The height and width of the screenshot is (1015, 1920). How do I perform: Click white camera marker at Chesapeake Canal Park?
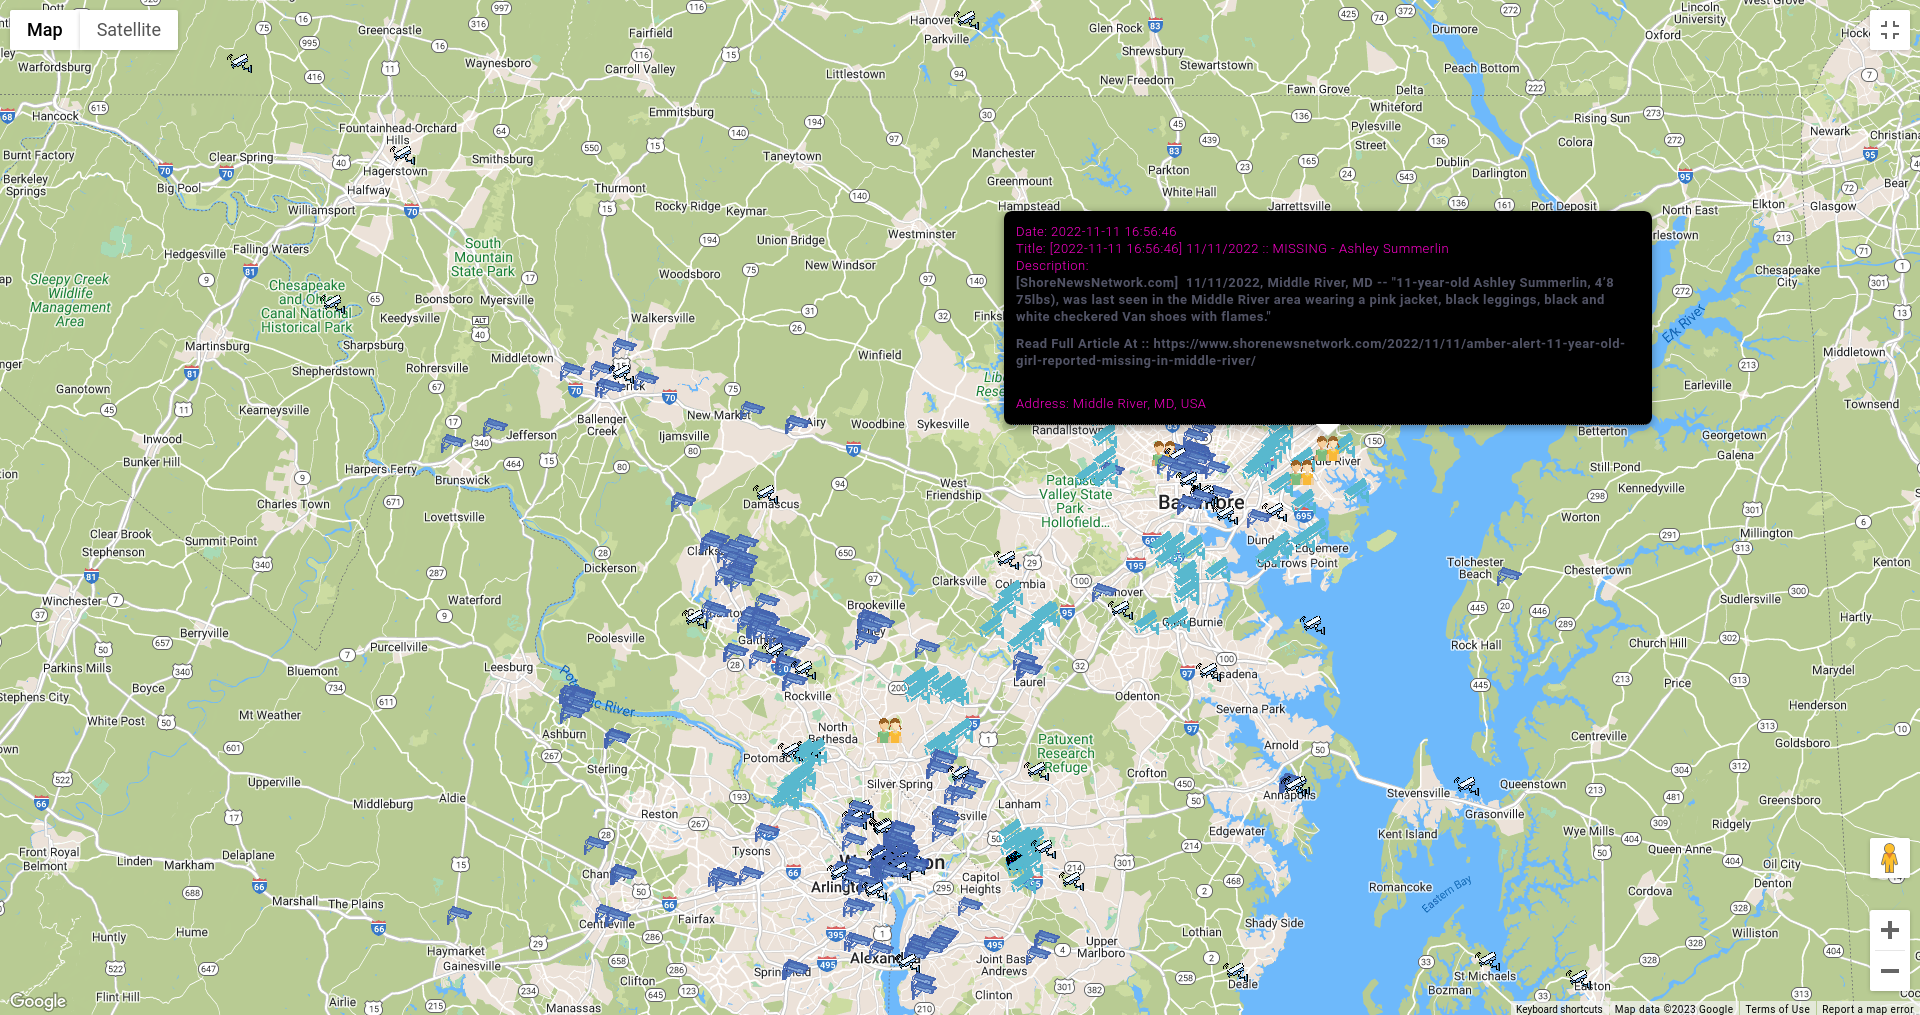coord(332,303)
